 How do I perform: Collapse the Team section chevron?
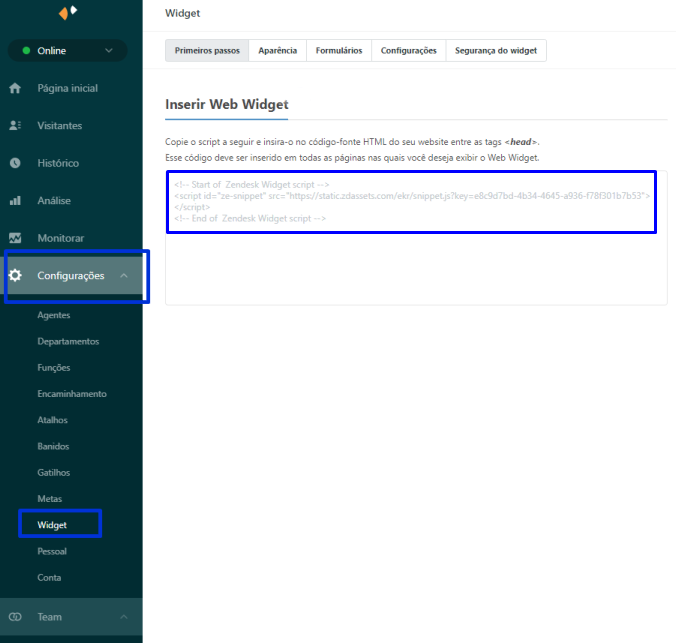point(124,617)
